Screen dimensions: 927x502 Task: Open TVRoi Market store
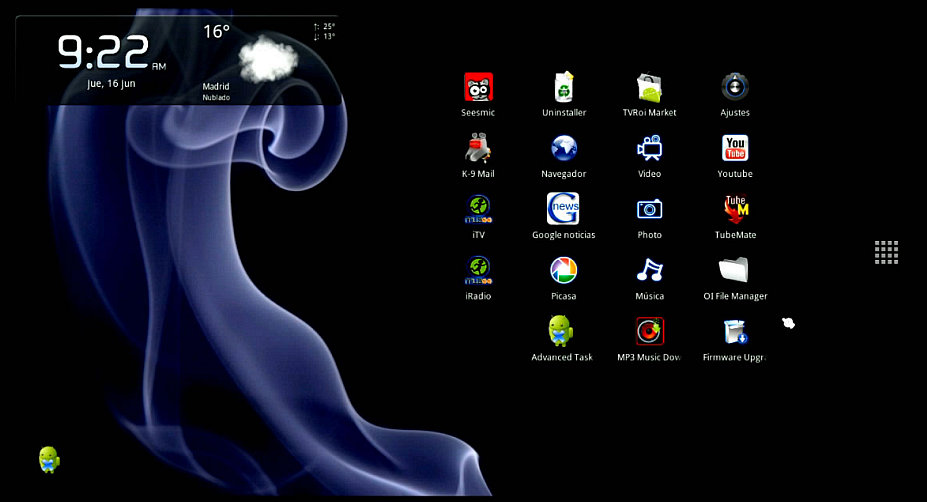(649, 88)
